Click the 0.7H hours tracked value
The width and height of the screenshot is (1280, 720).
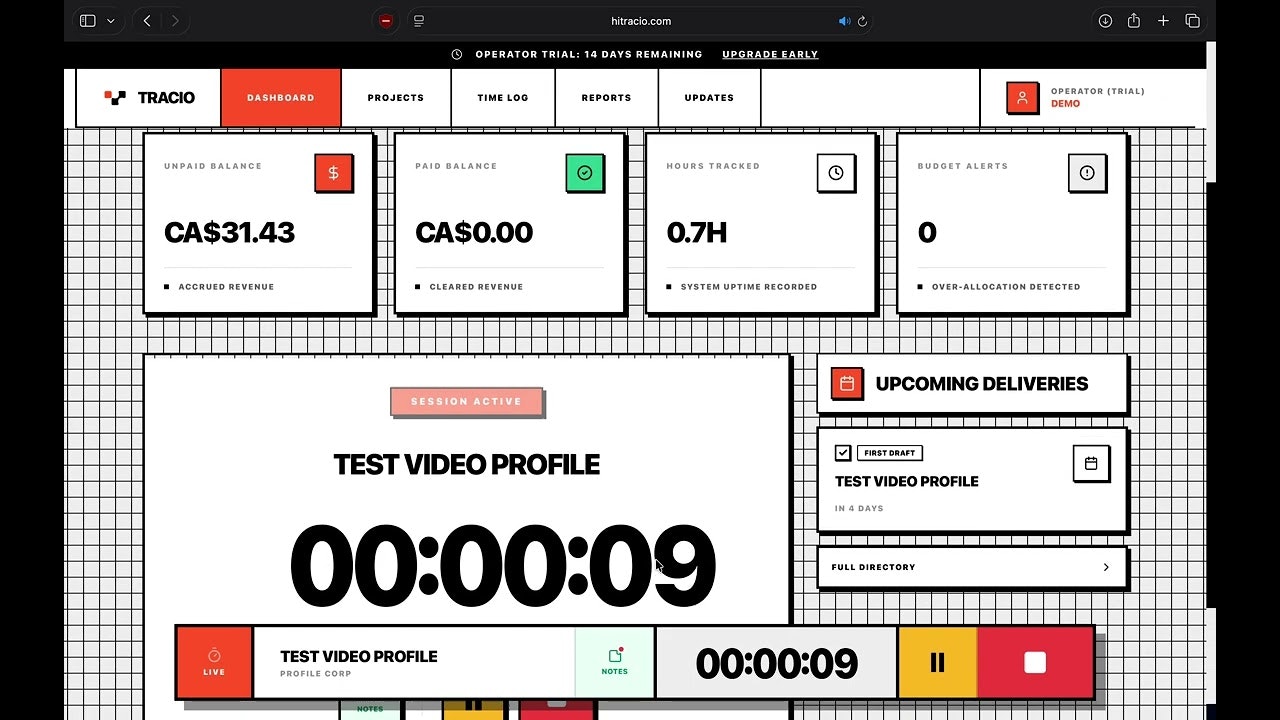(x=697, y=233)
